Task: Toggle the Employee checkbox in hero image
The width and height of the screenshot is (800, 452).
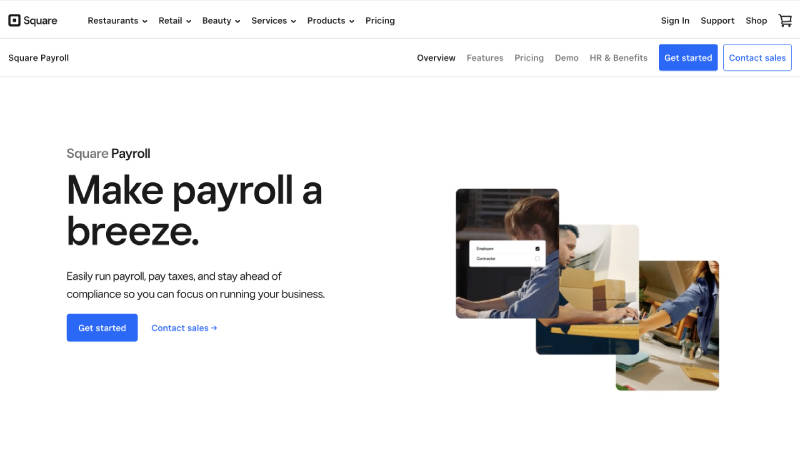Action: 537,248
